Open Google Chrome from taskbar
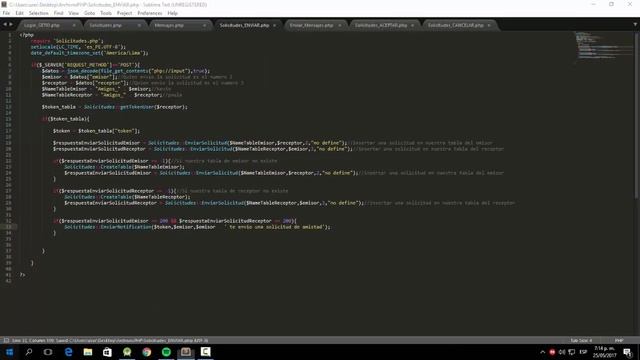 (147, 352)
